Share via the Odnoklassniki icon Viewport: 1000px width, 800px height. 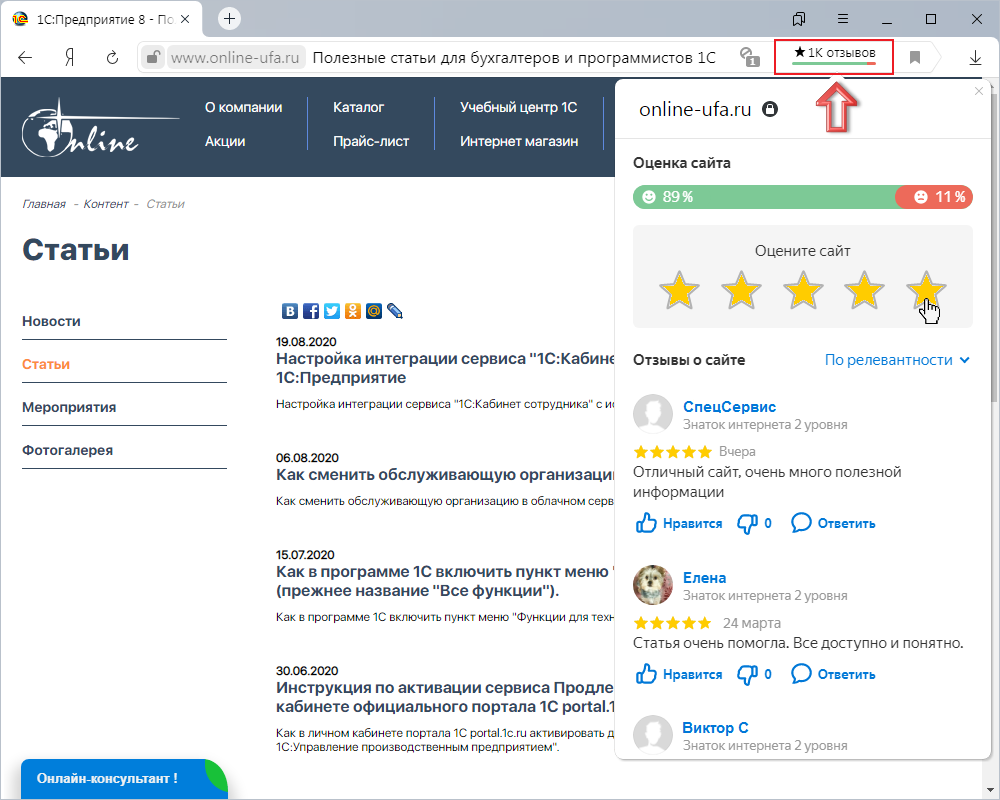(353, 311)
